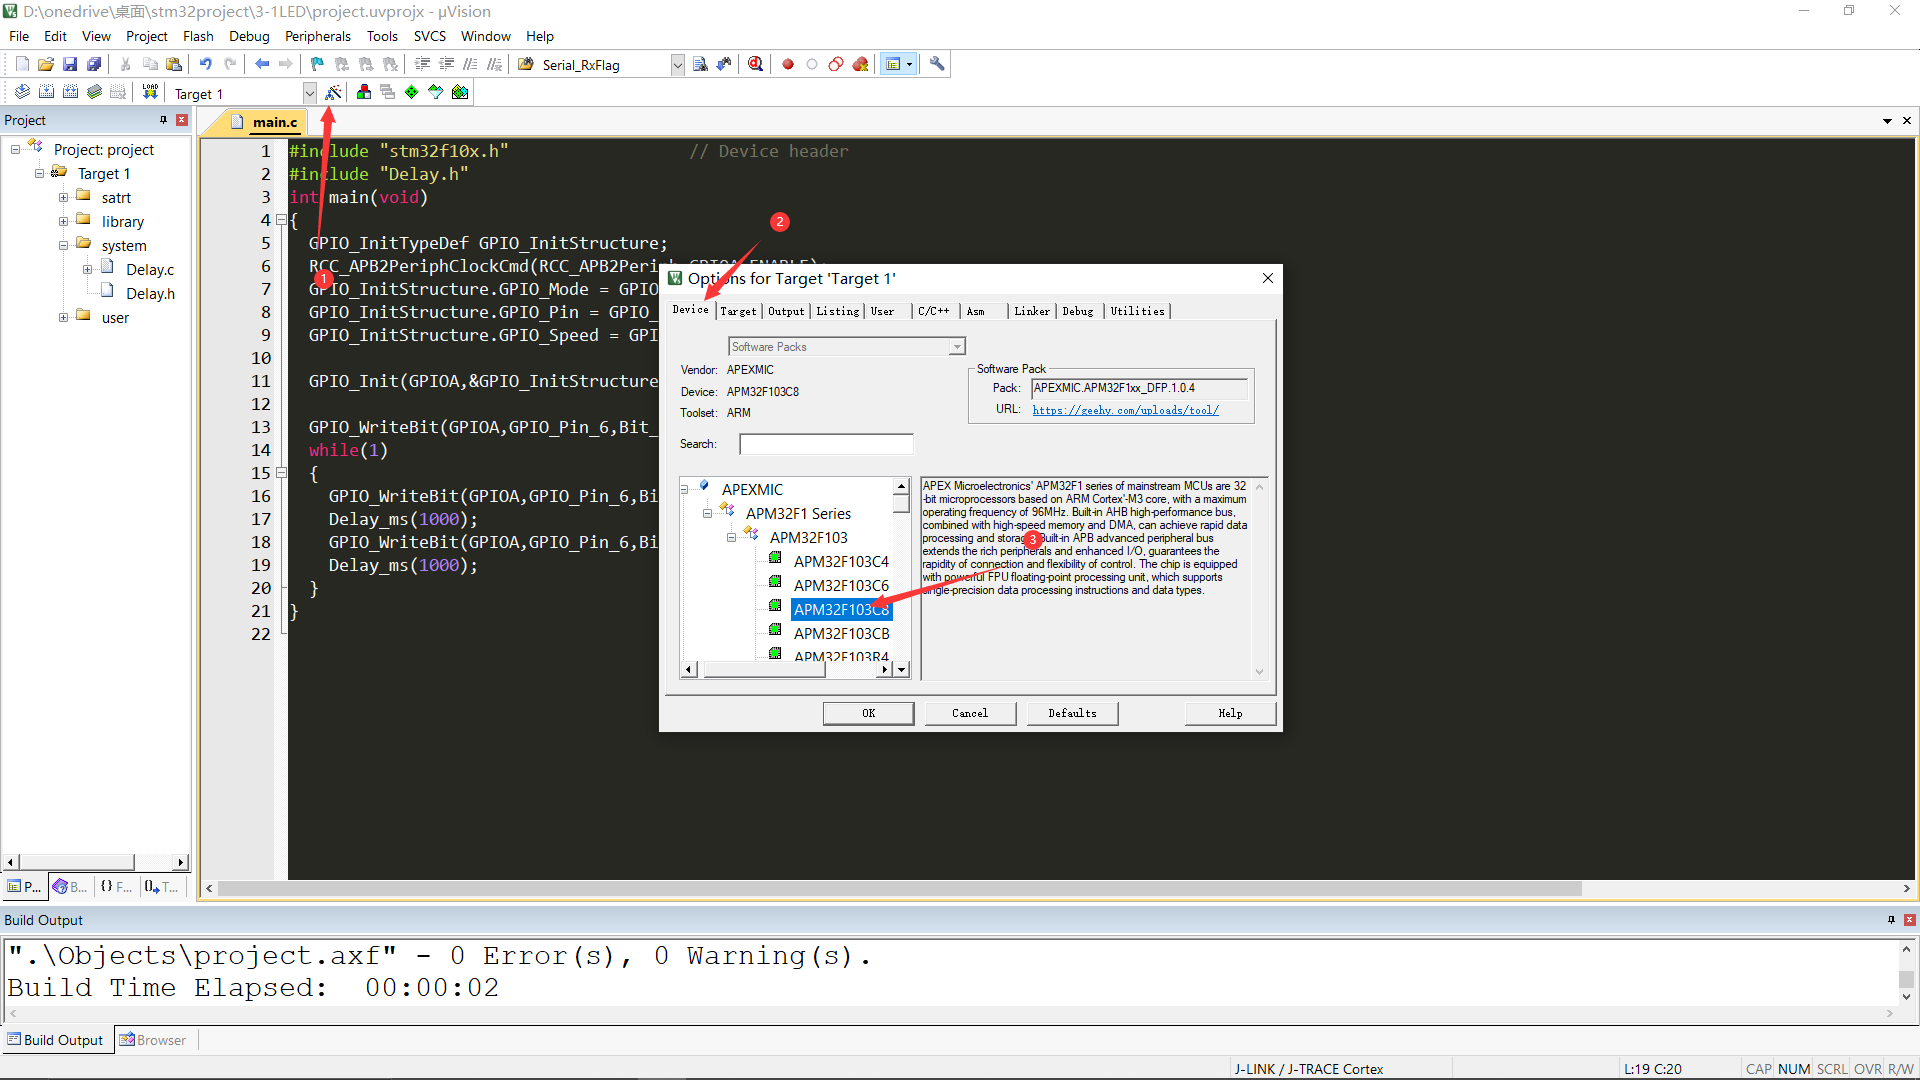This screenshot has height=1080, width=1920.
Task: Open the geehy.com pack URL link
Action: (x=1125, y=410)
